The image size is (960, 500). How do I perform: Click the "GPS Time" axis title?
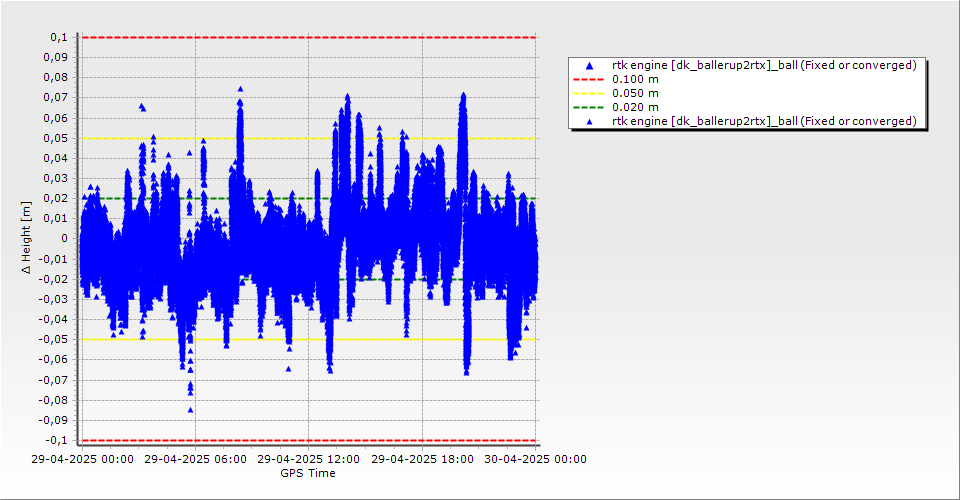point(308,473)
